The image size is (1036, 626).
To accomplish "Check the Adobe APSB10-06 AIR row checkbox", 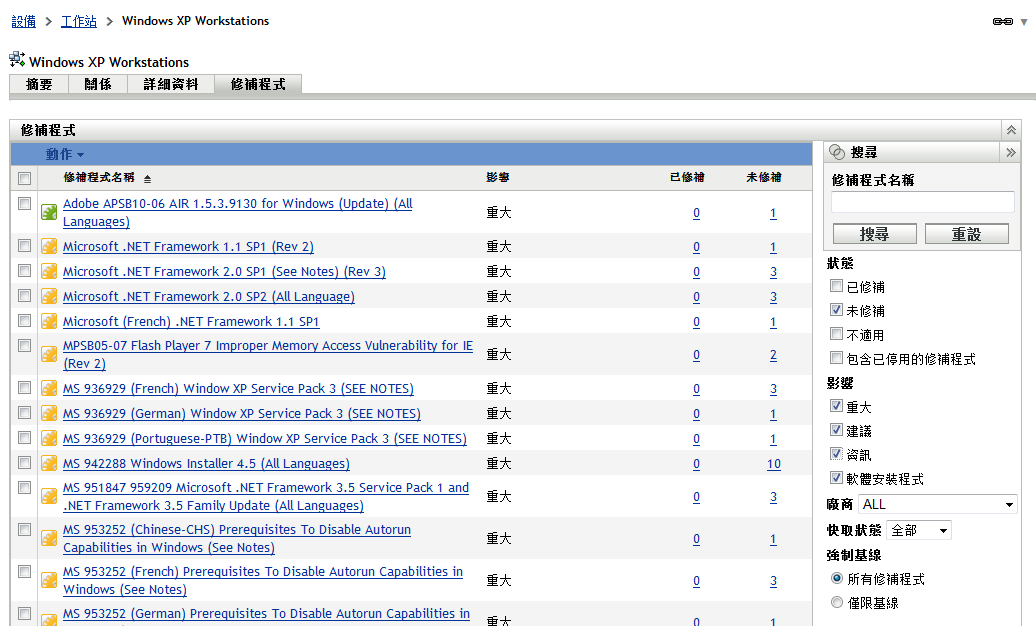I will (x=24, y=204).
